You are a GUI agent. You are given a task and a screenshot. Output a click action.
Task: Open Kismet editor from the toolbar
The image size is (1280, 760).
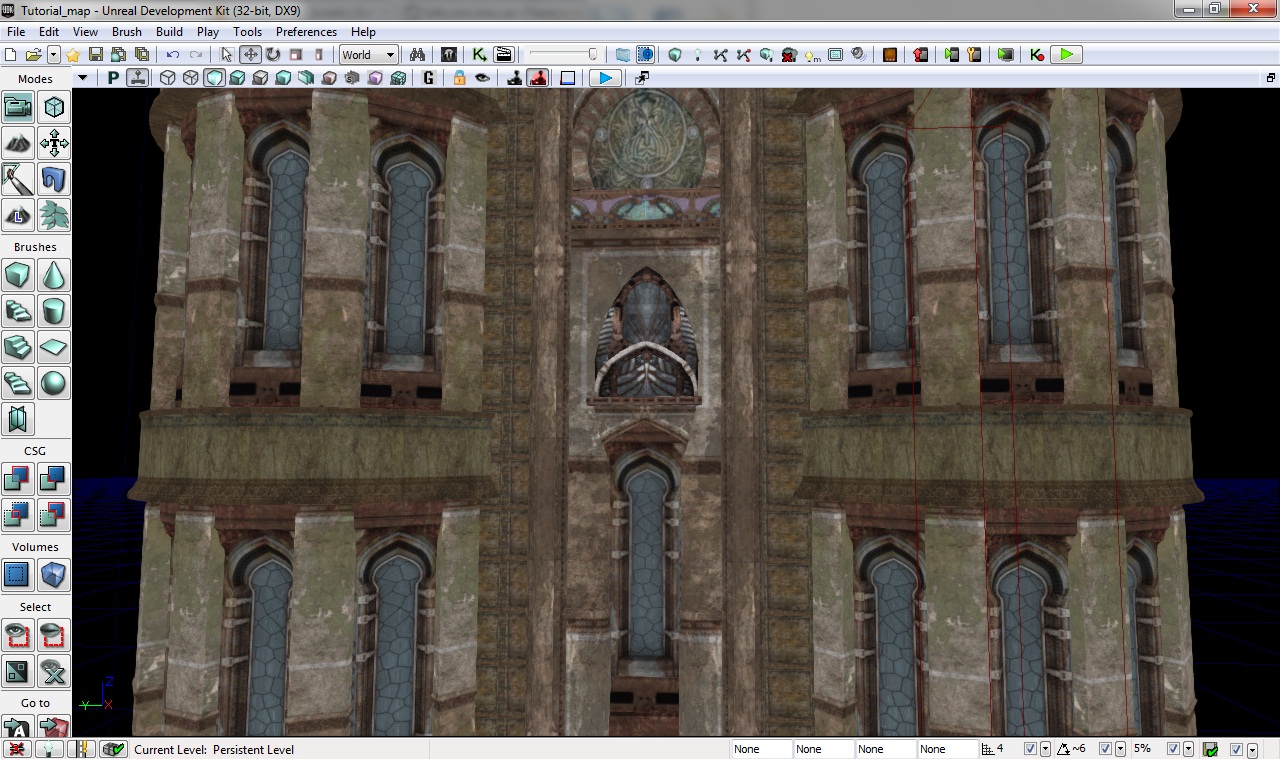pyautogui.click(x=480, y=55)
